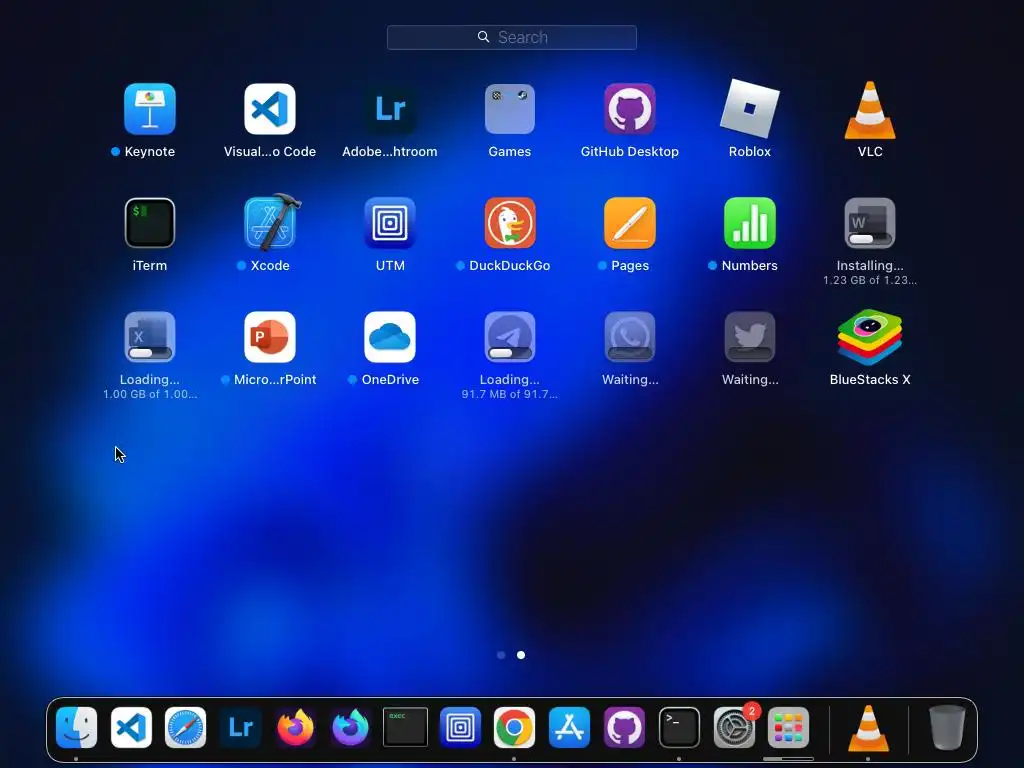Open Lightroom in the Dock
The height and width of the screenshot is (768, 1024).
click(x=240, y=728)
